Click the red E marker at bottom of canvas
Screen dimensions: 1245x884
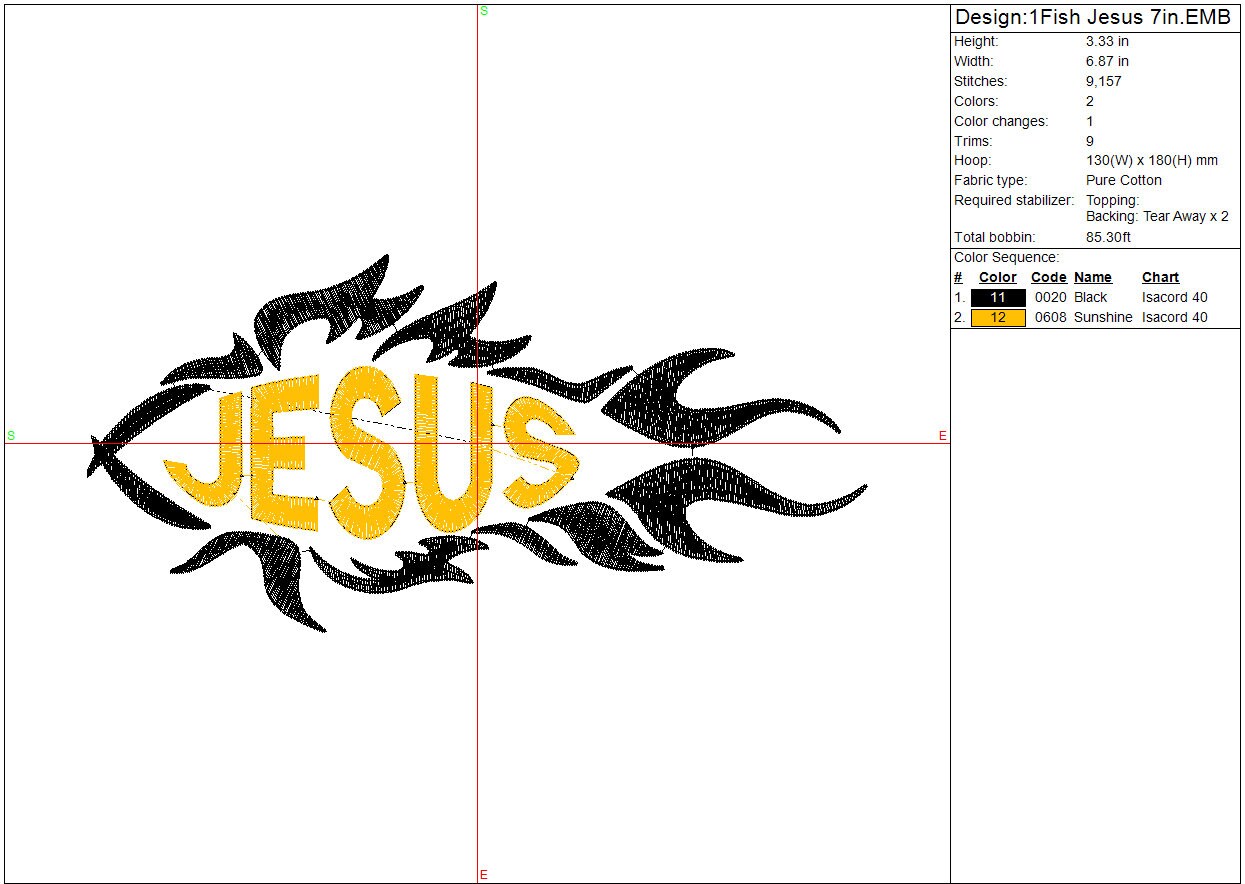tap(484, 875)
